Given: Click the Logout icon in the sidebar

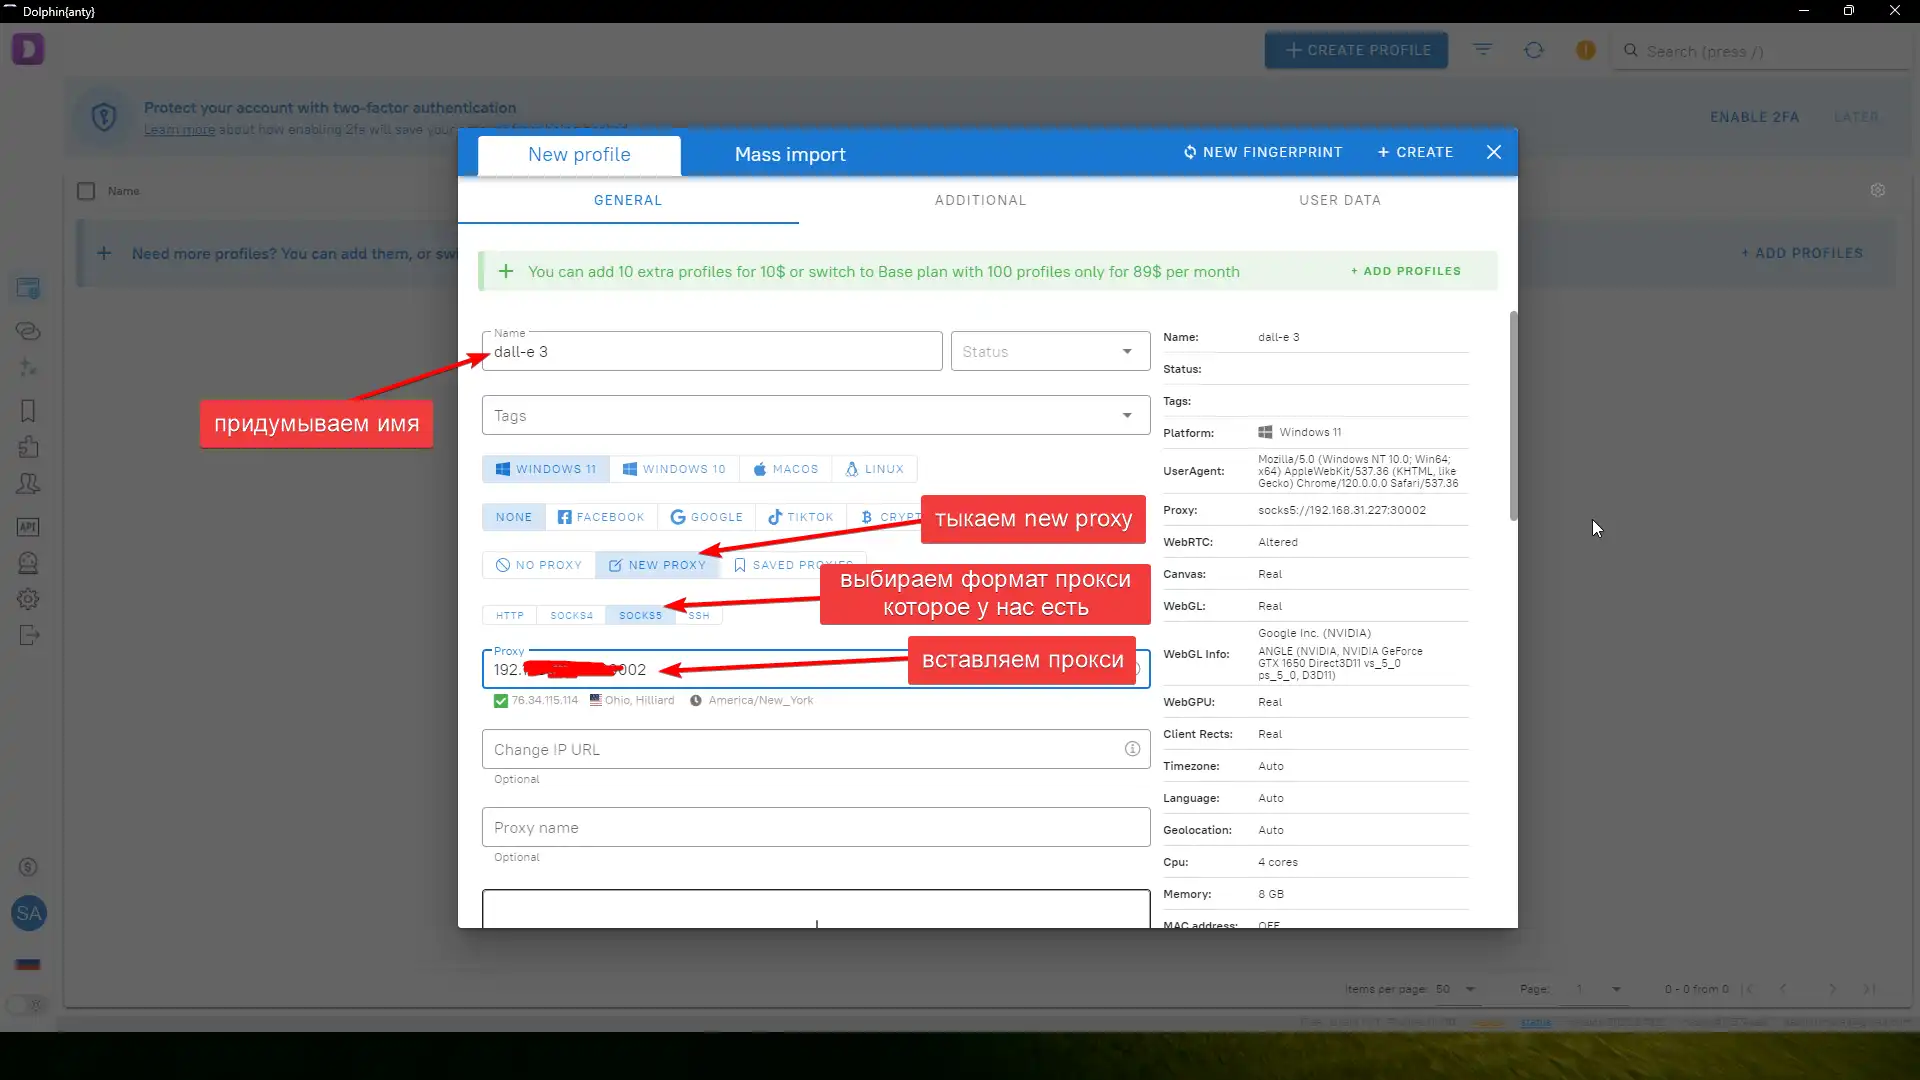Looking at the screenshot, I should coord(28,635).
